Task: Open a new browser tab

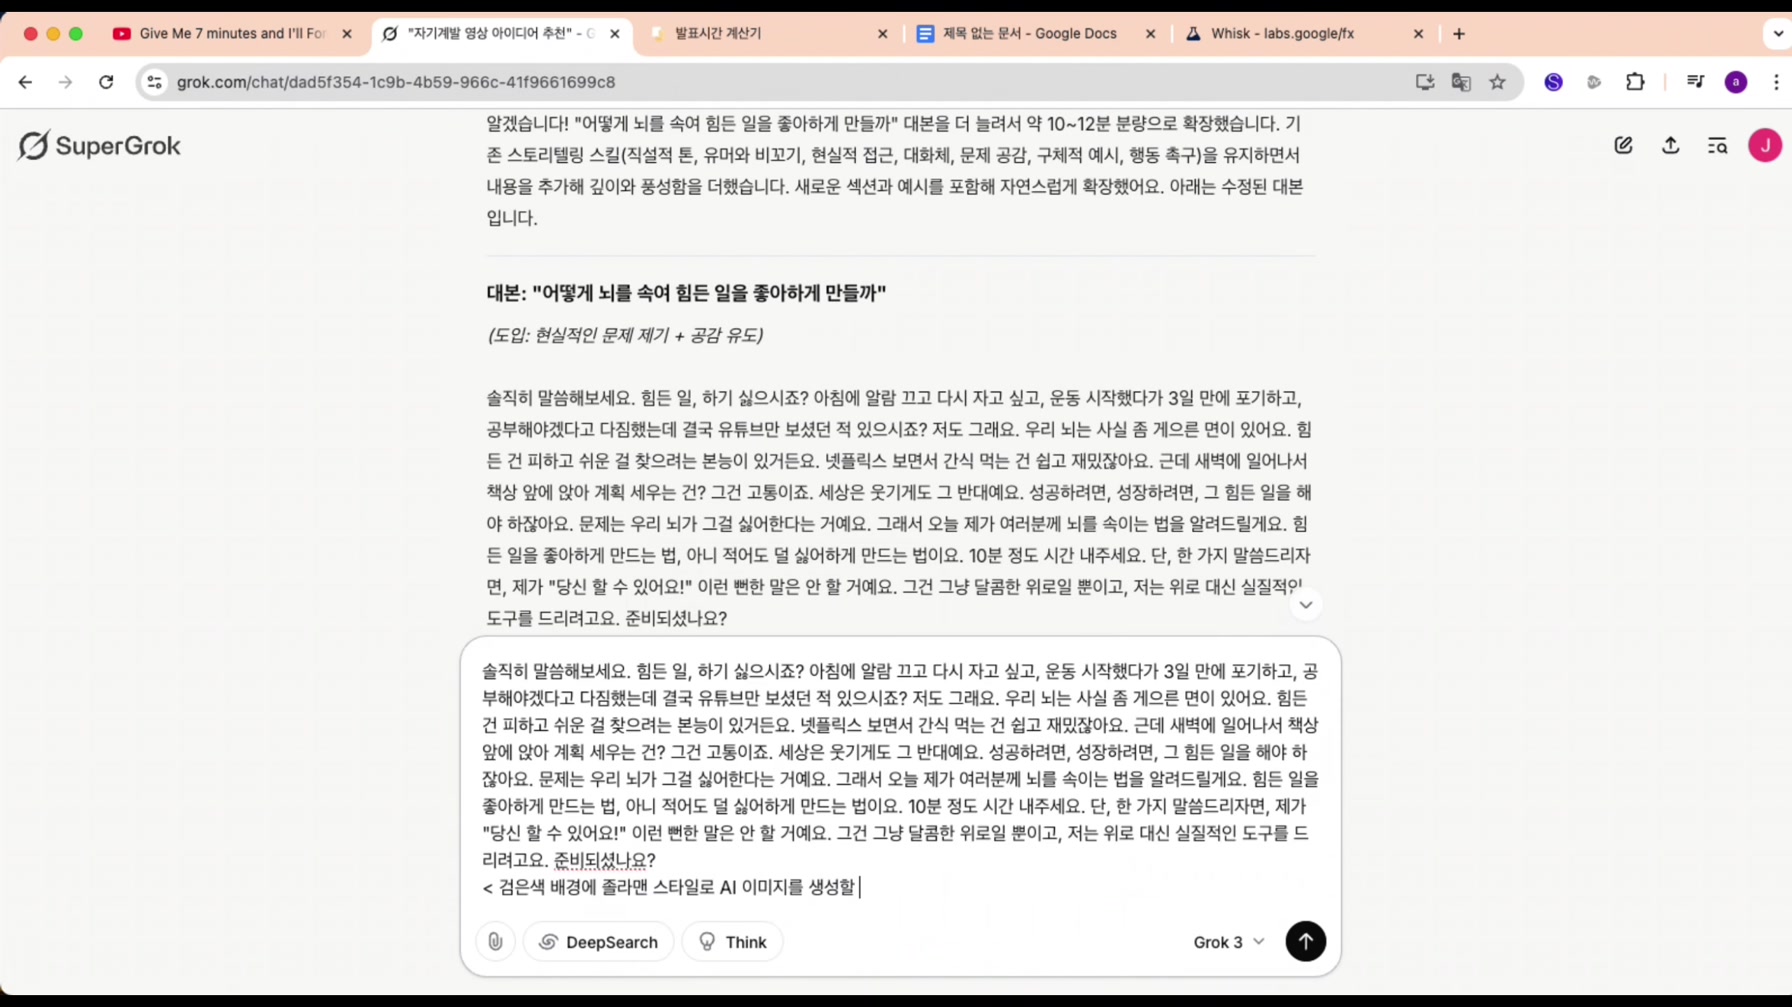Action: point(1459,34)
